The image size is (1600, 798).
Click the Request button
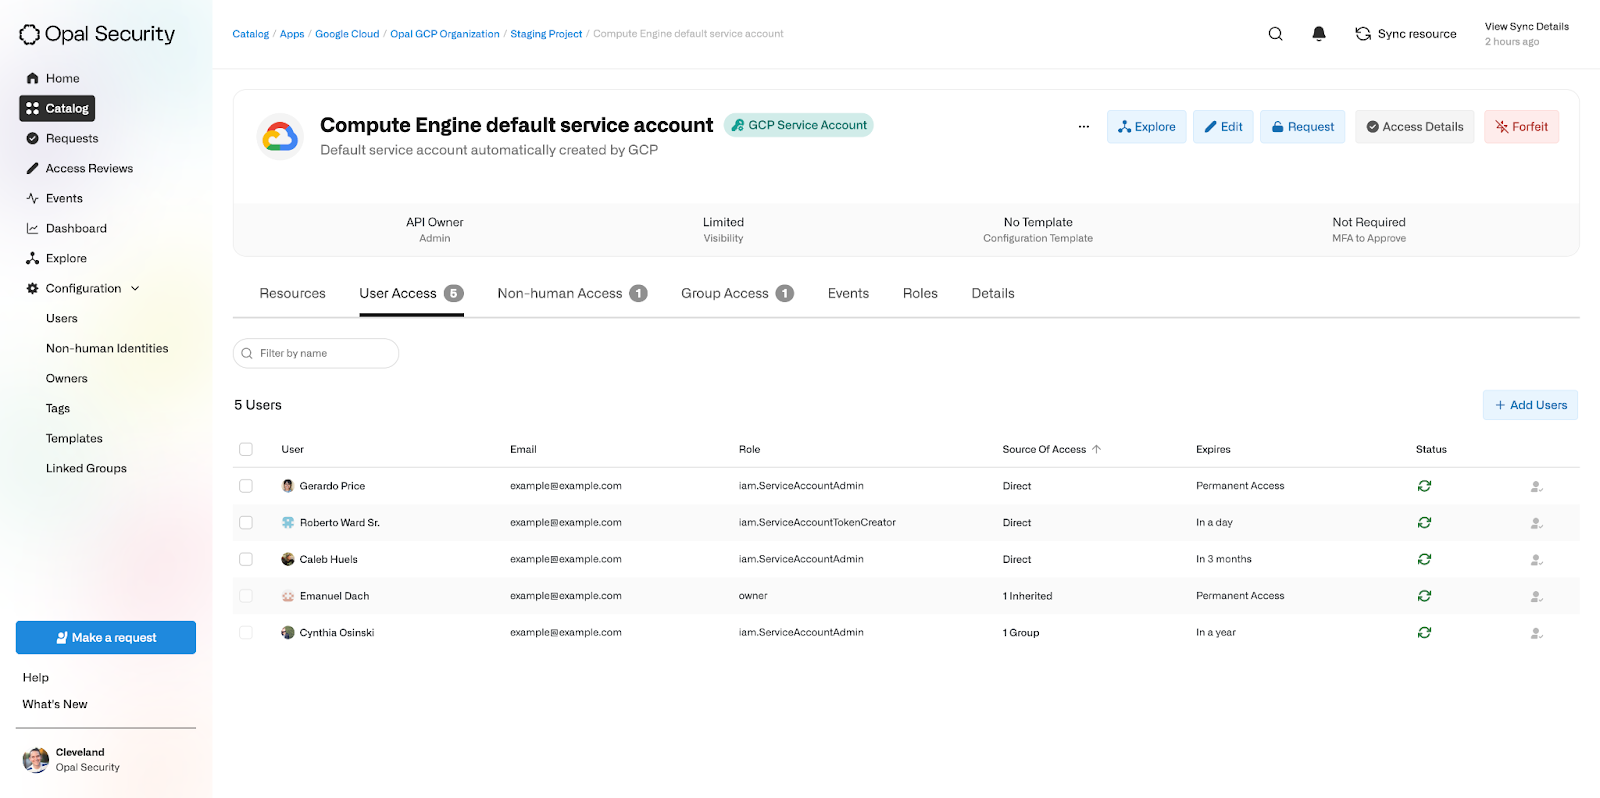[x=1303, y=127]
